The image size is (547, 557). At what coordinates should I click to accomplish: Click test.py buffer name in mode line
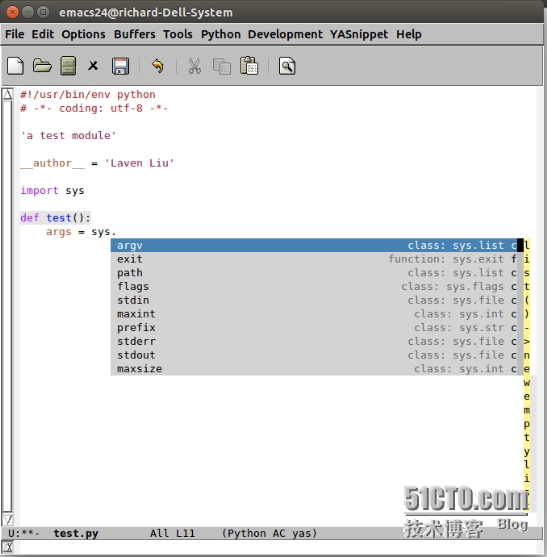76,533
